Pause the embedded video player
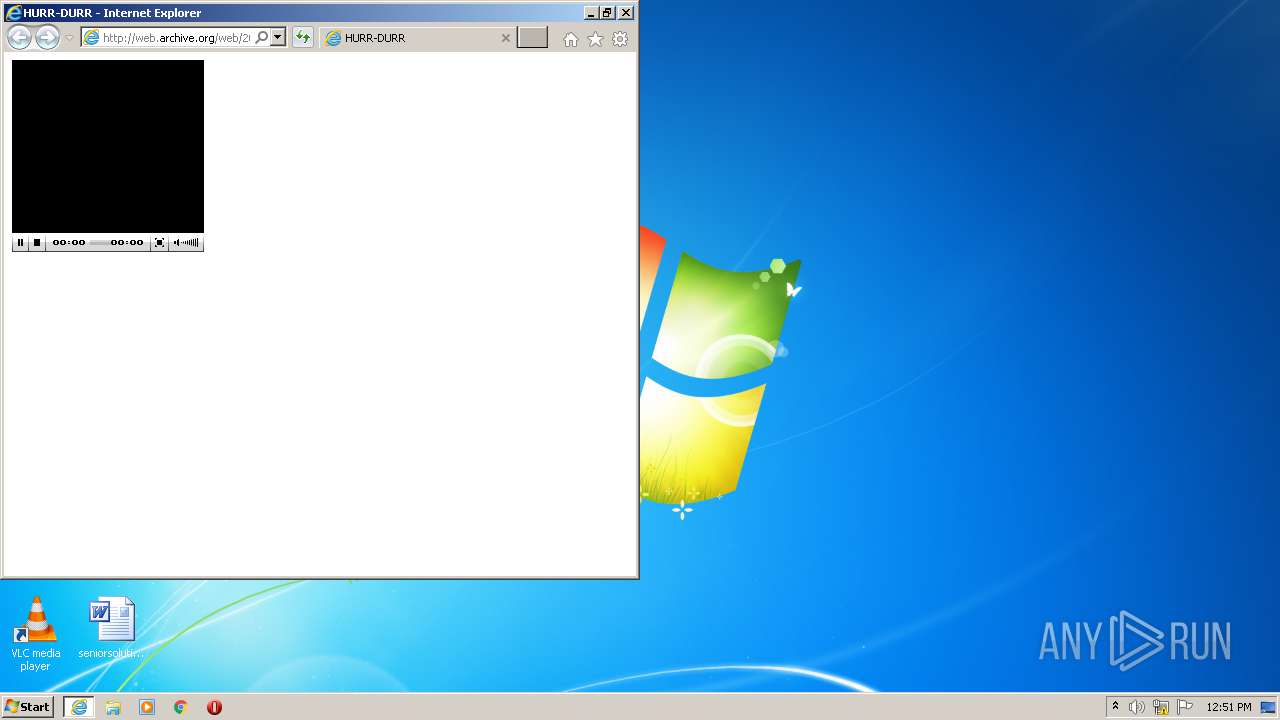 [20, 242]
